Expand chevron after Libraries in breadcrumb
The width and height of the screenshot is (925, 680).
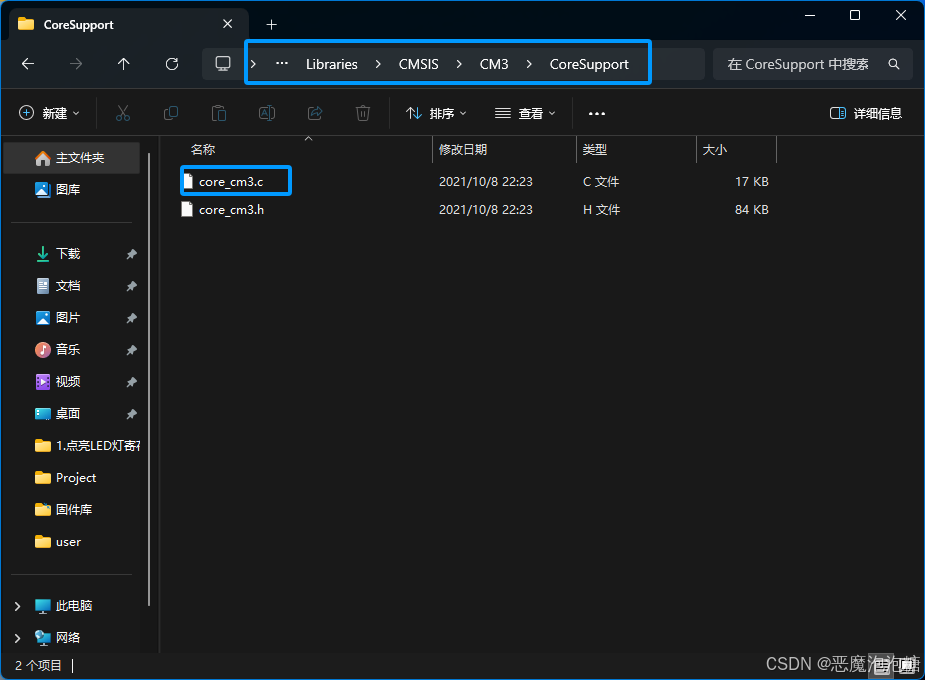378,64
